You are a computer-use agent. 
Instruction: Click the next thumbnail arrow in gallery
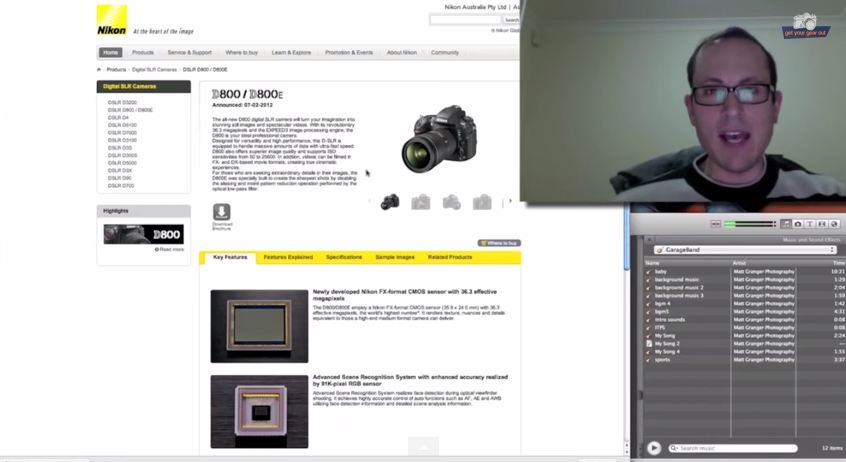tap(510, 201)
